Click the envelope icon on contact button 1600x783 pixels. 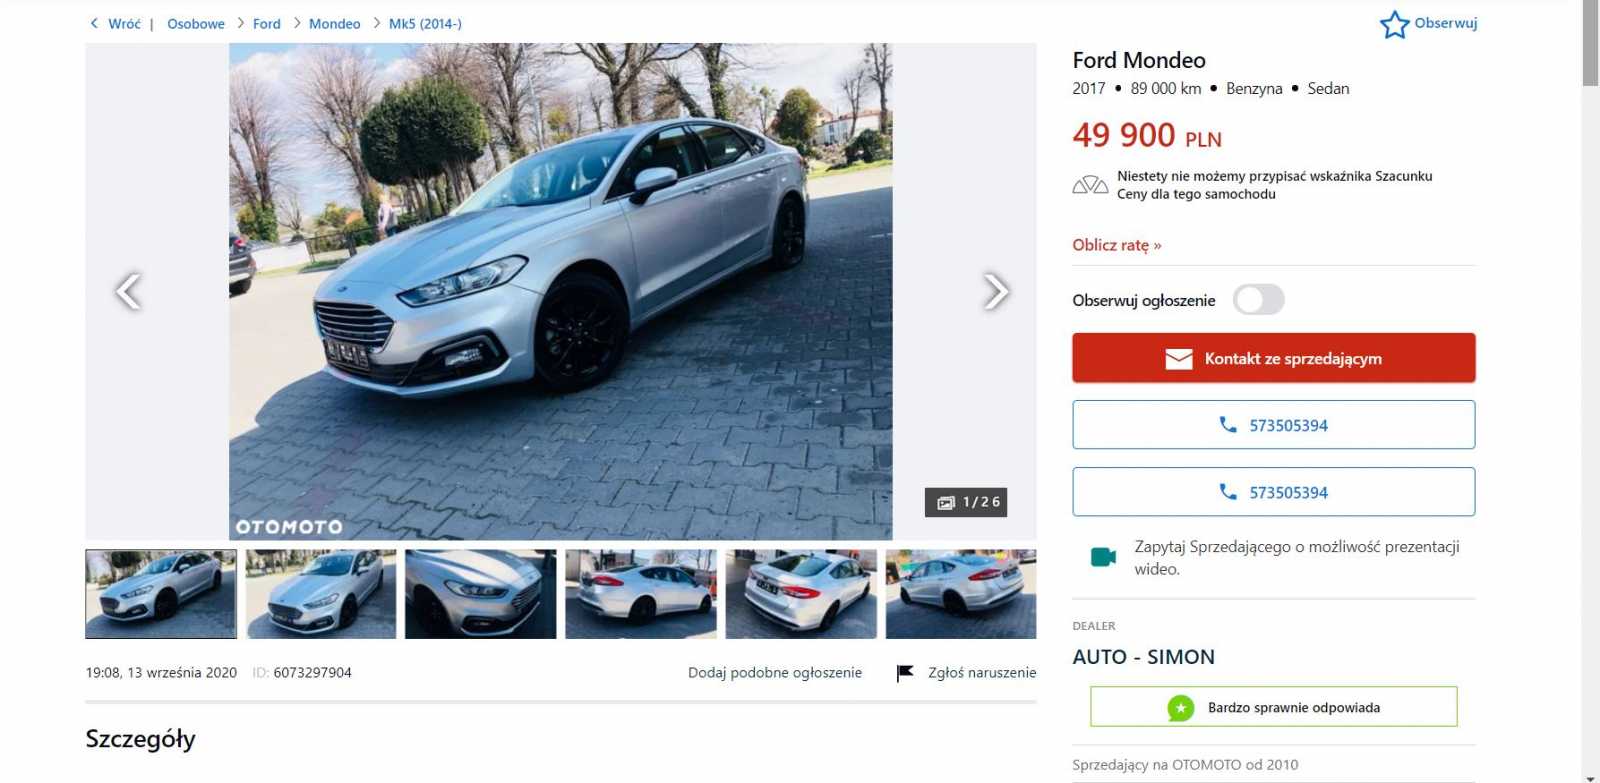click(x=1179, y=359)
